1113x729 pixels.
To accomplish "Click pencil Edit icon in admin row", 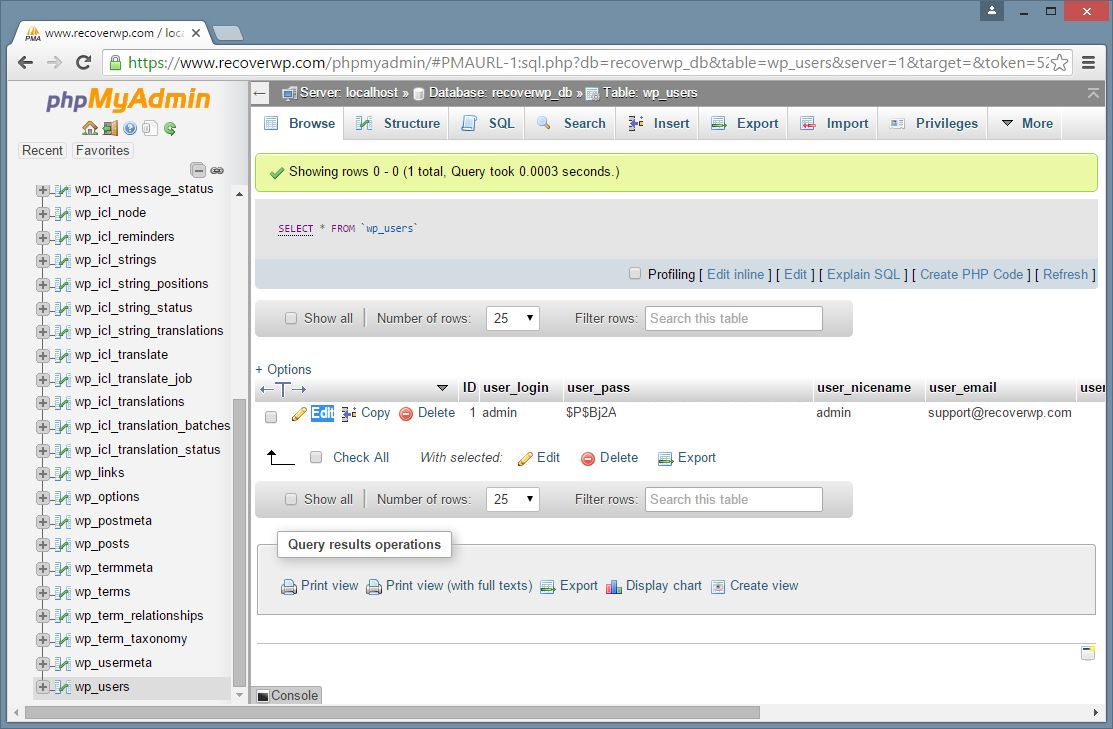I will click(300, 414).
